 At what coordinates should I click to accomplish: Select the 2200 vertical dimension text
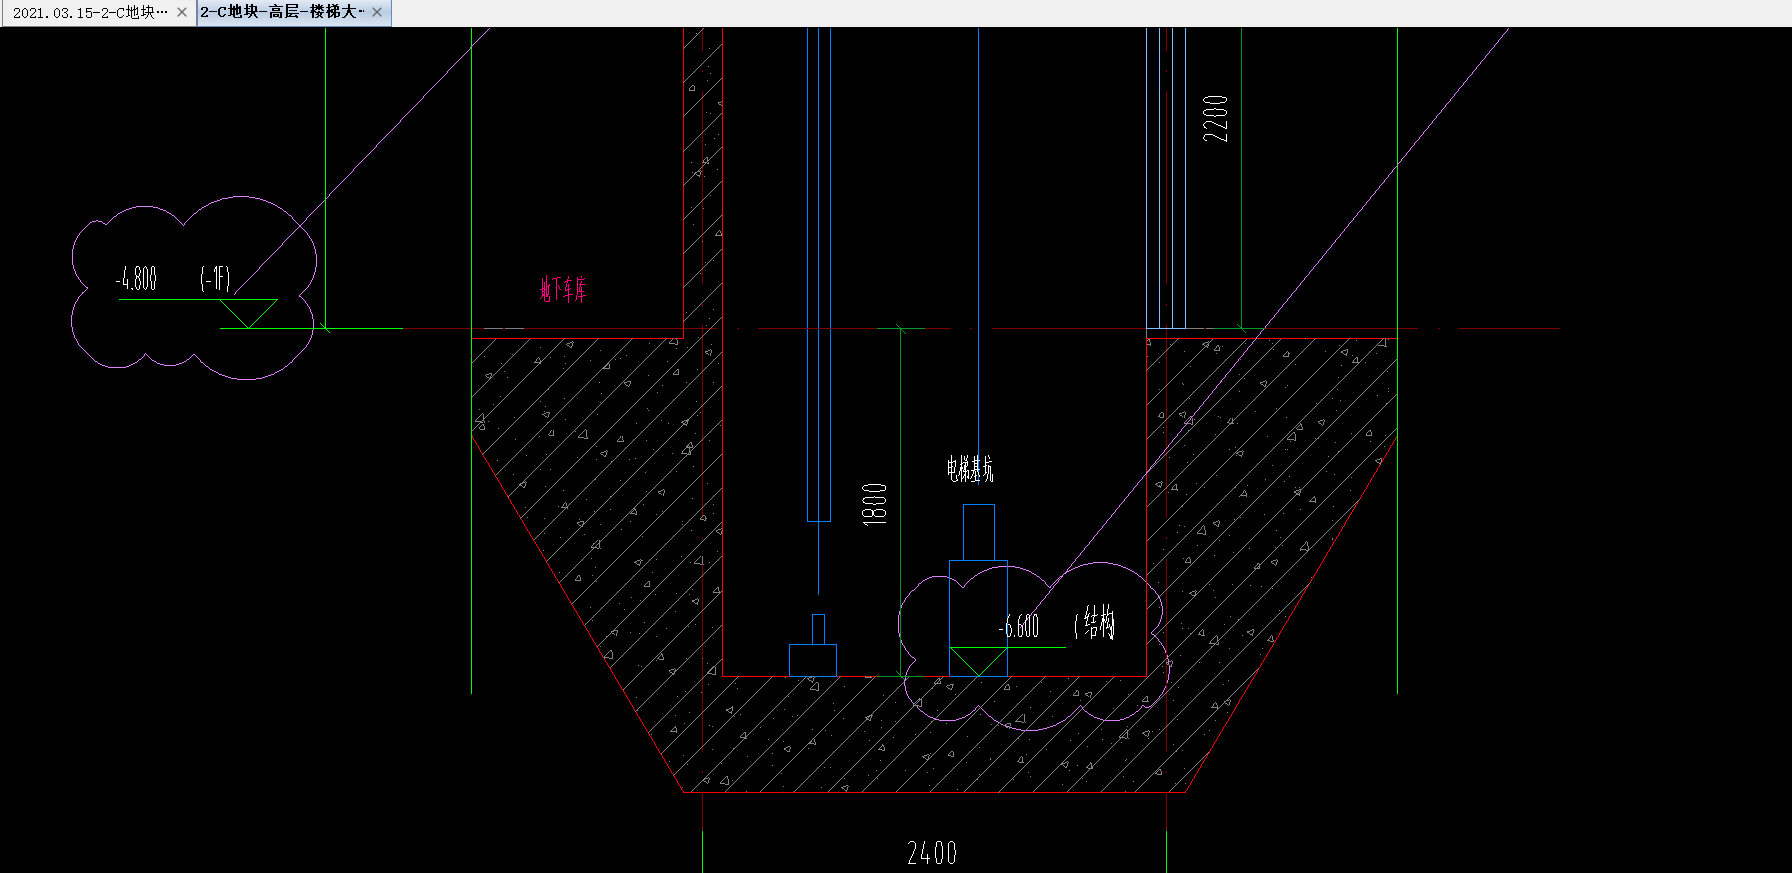point(1215,118)
